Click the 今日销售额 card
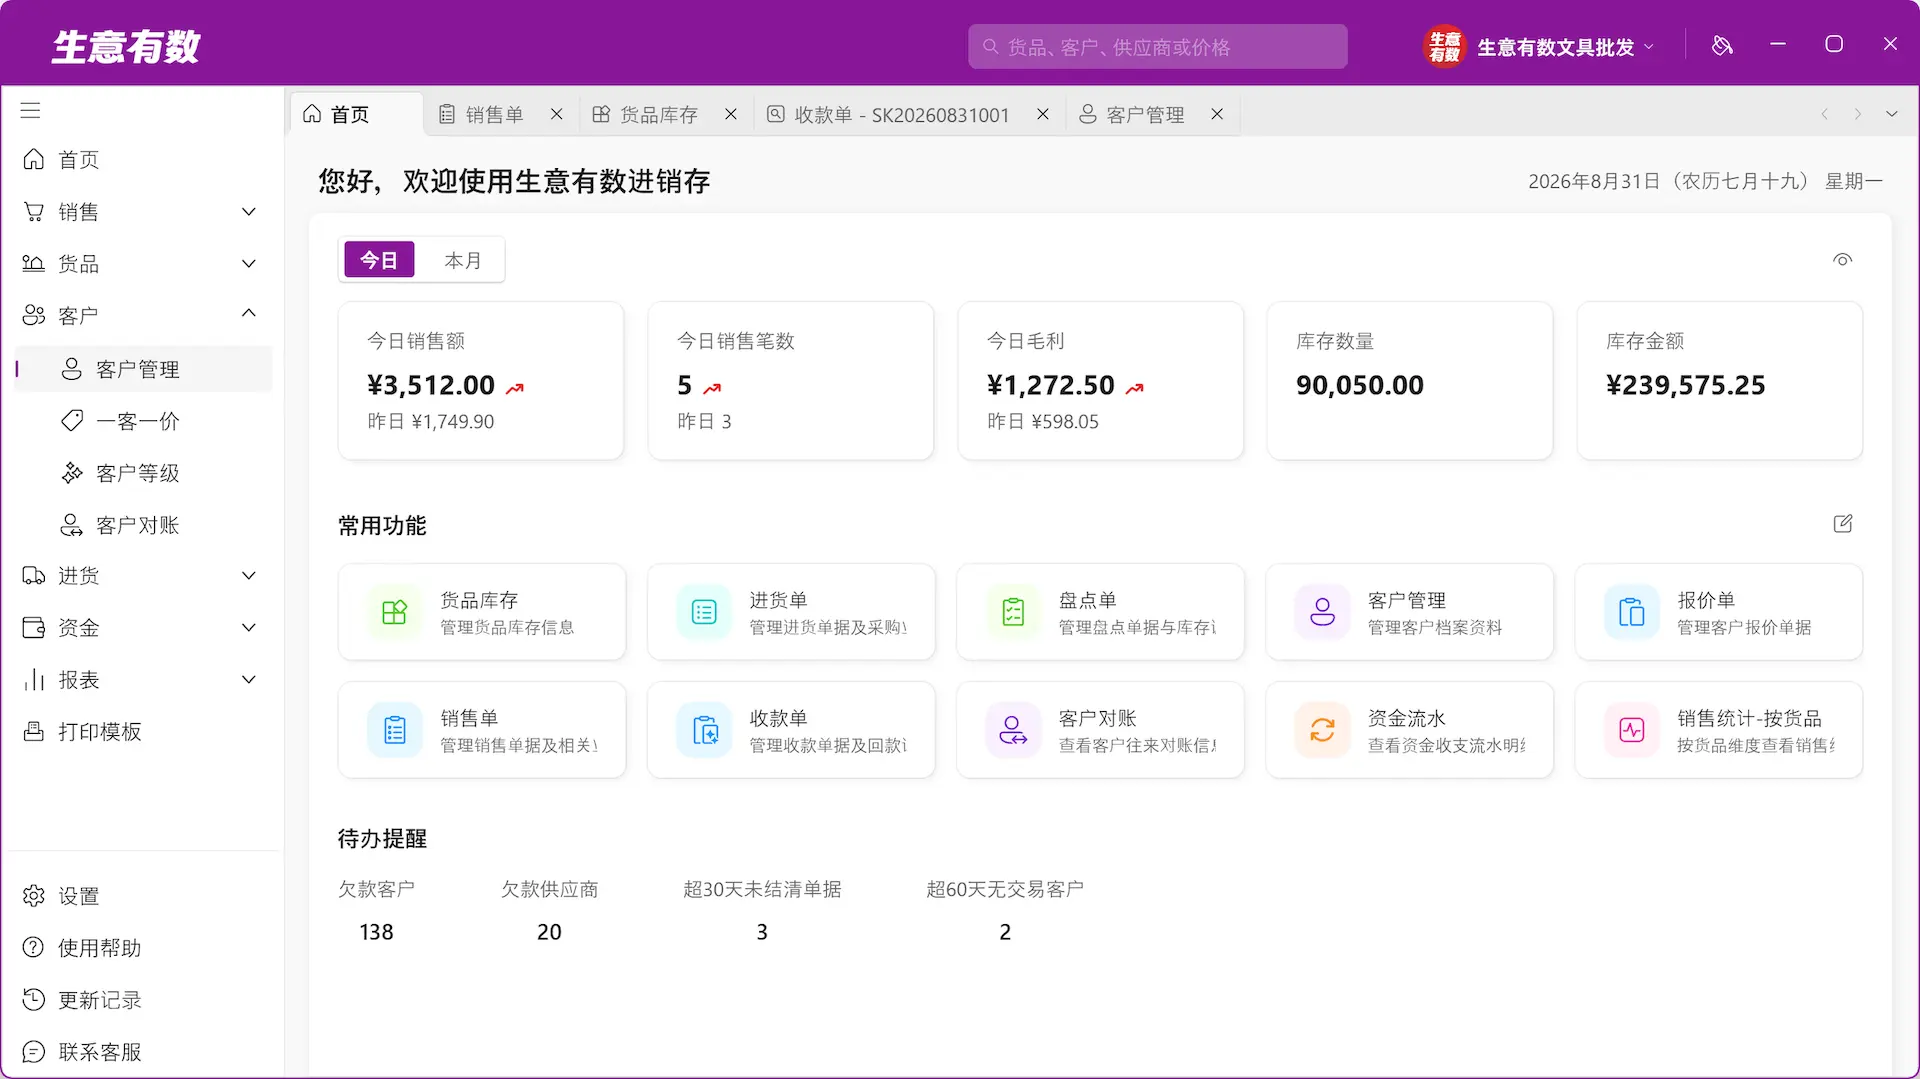The image size is (1920, 1079). coord(481,381)
